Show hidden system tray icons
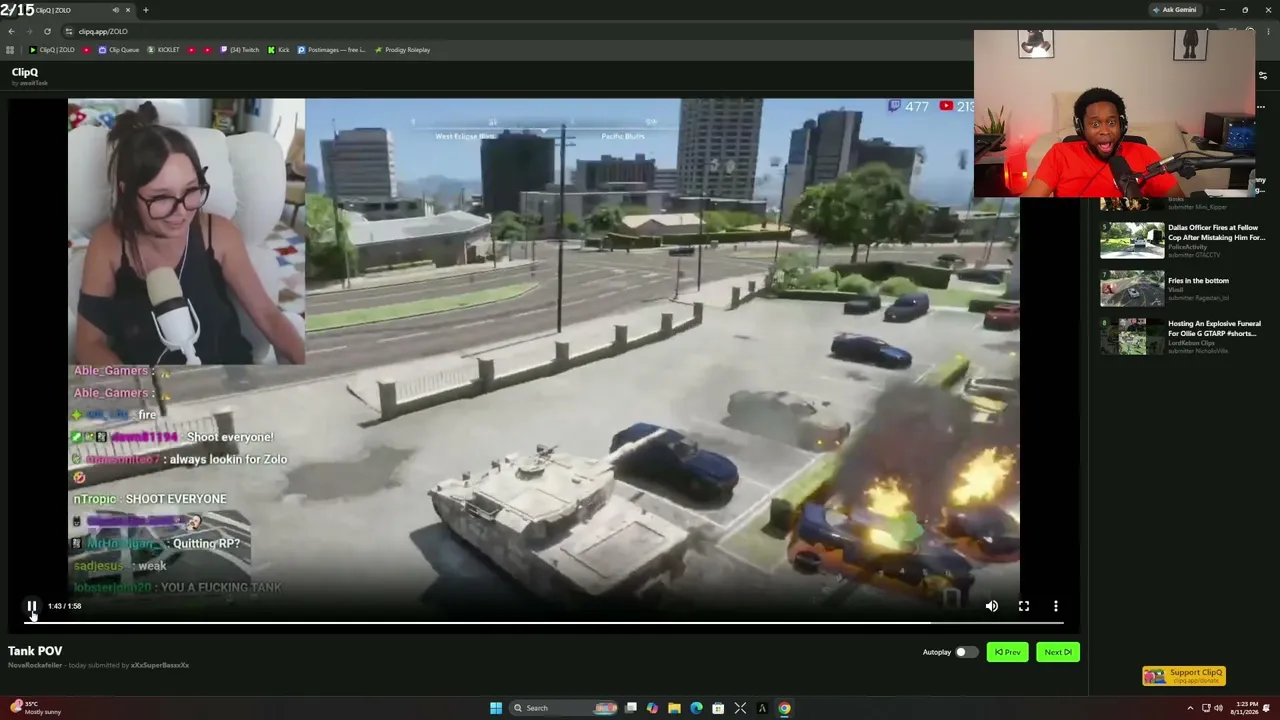This screenshot has height=720, width=1280. [x=1191, y=708]
